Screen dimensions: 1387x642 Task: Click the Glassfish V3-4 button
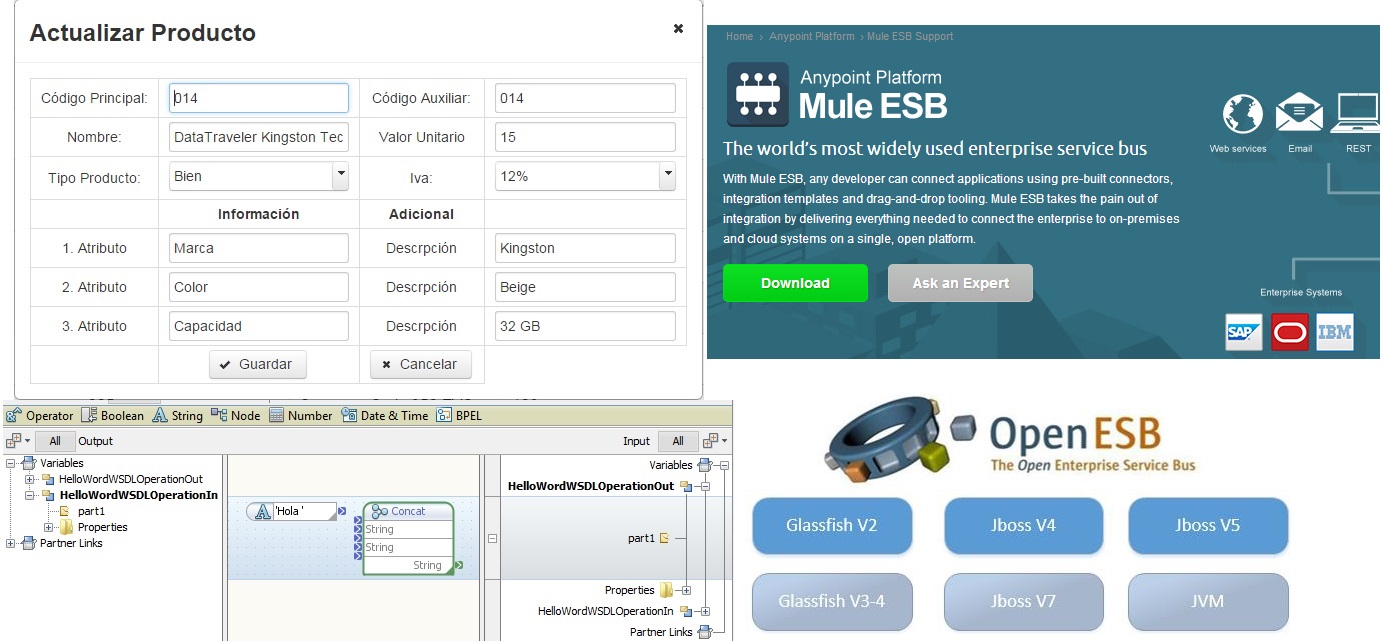click(x=832, y=601)
